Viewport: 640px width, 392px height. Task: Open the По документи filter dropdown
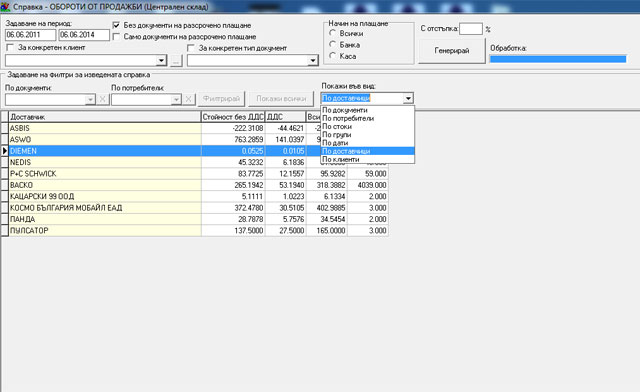tap(90, 99)
